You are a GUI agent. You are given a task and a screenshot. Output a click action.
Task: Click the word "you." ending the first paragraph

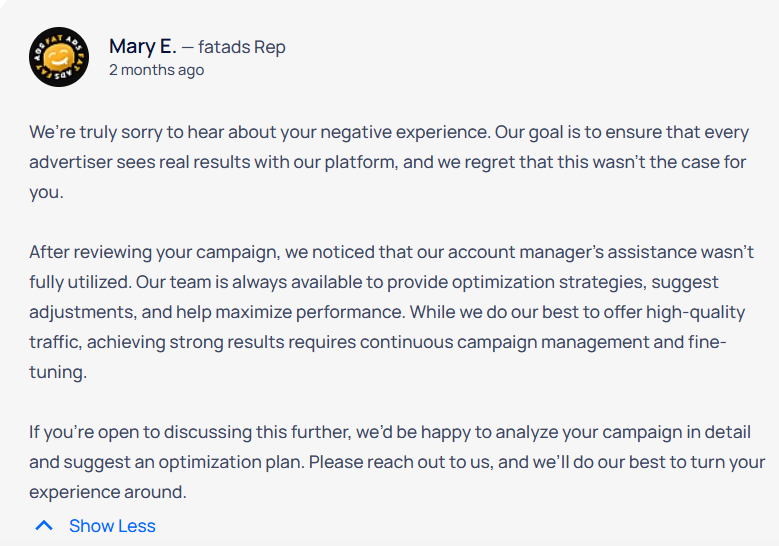46,193
